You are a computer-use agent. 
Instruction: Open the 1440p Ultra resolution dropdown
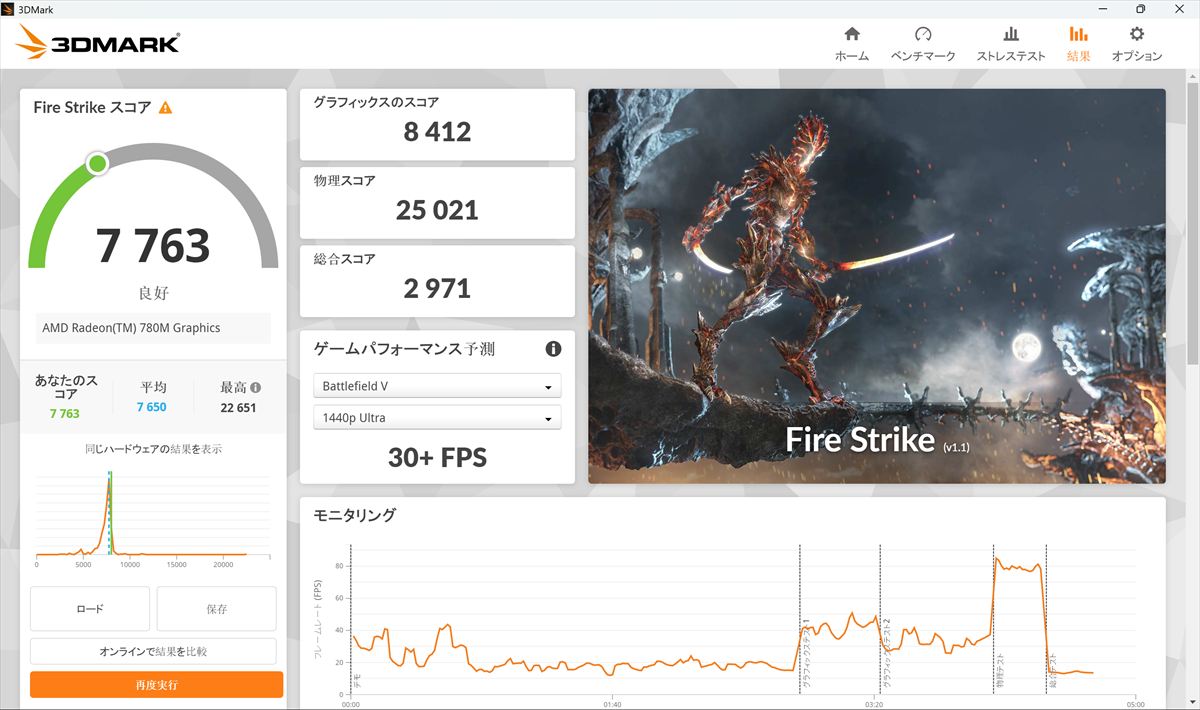[437, 418]
